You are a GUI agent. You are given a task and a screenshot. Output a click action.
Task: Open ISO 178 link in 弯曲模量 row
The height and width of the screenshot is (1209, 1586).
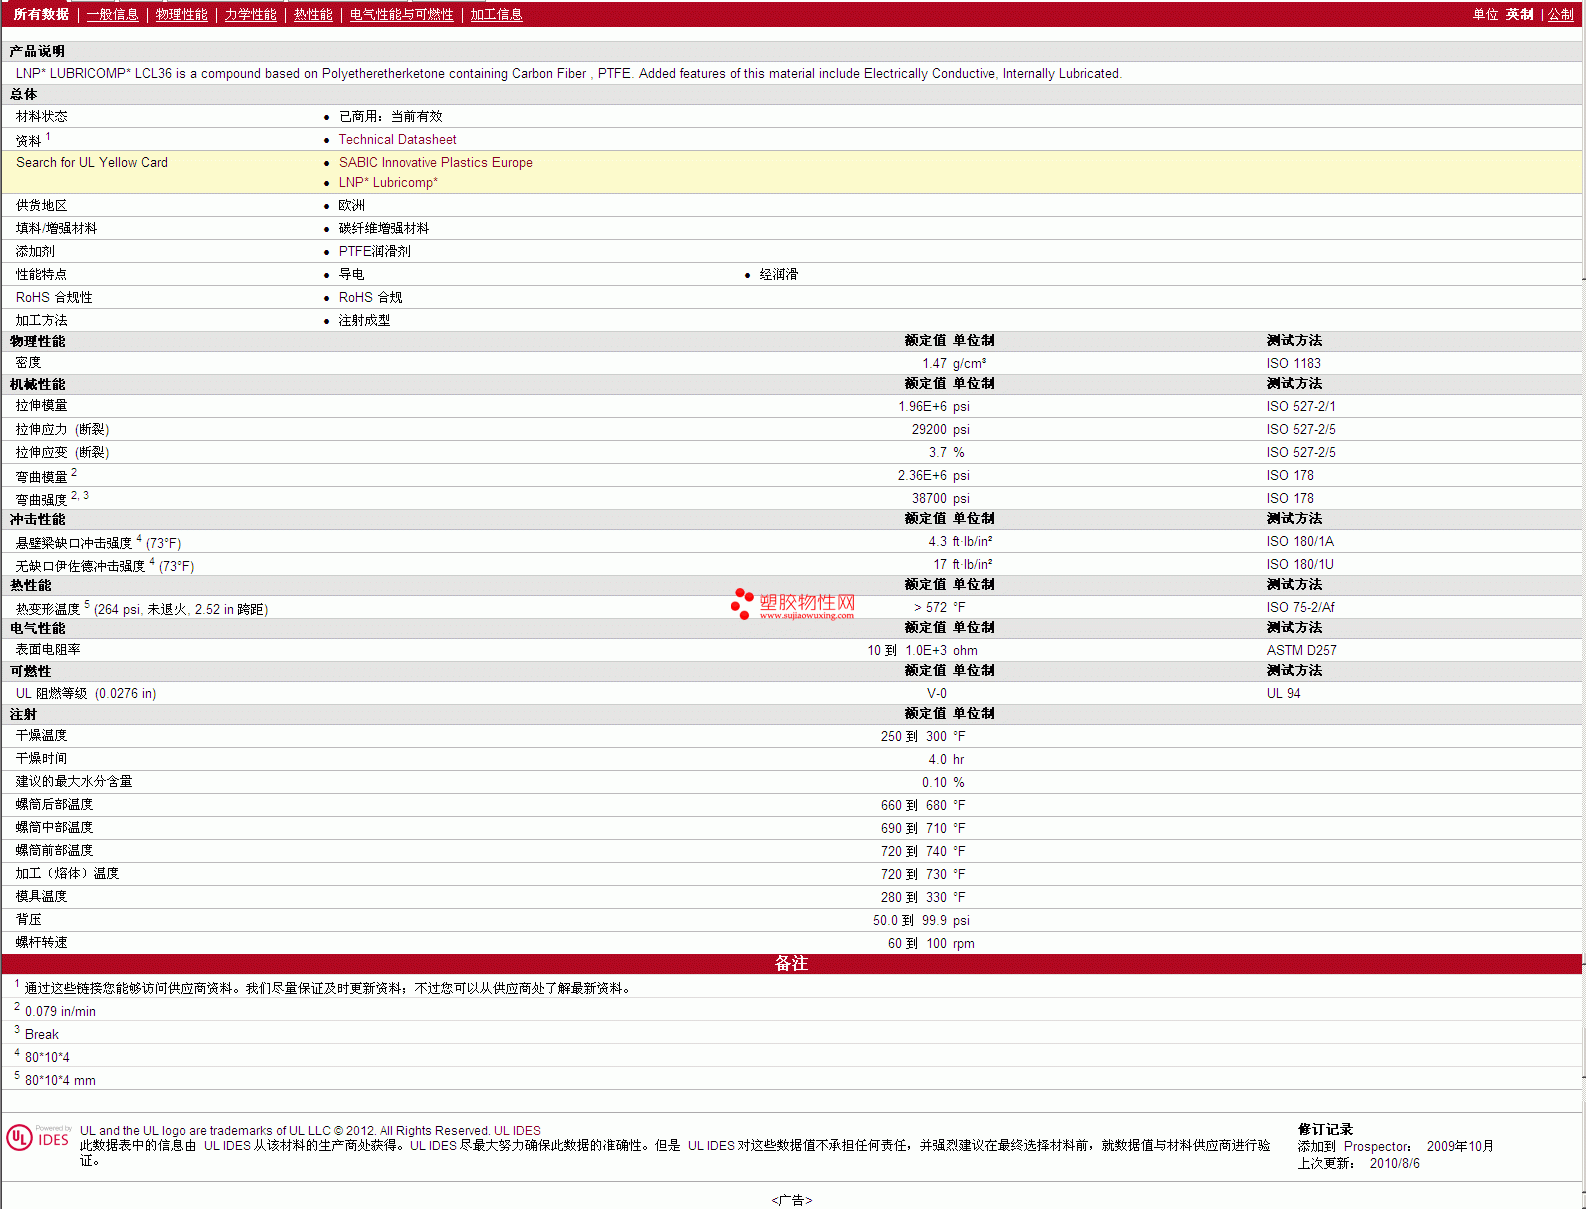point(1290,475)
